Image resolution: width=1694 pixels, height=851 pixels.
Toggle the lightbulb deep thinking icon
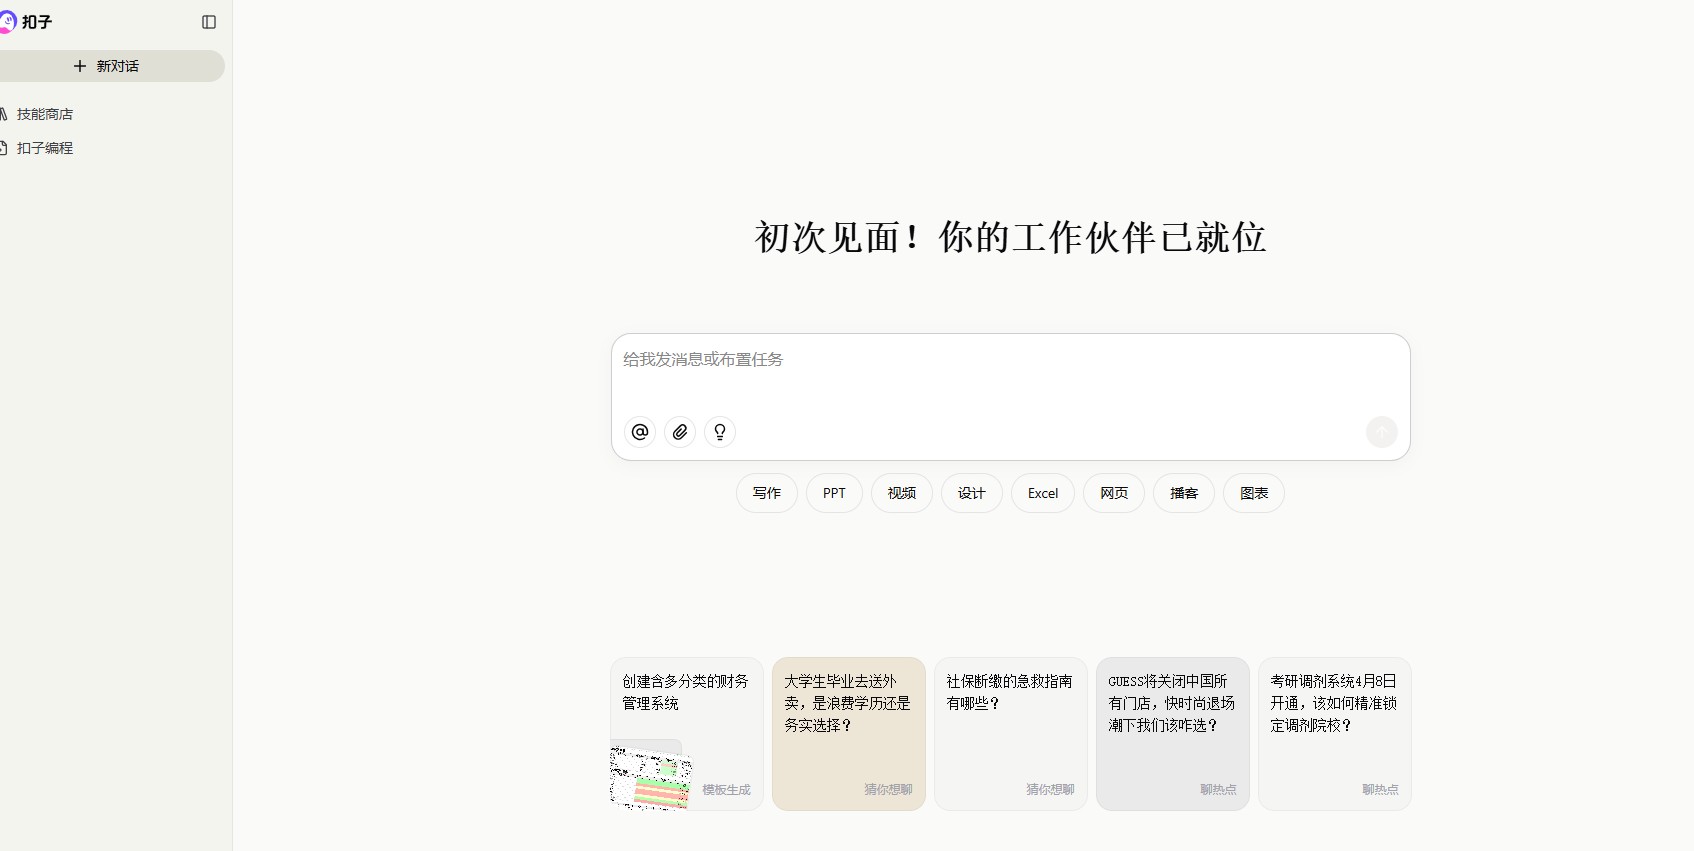(x=720, y=432)
